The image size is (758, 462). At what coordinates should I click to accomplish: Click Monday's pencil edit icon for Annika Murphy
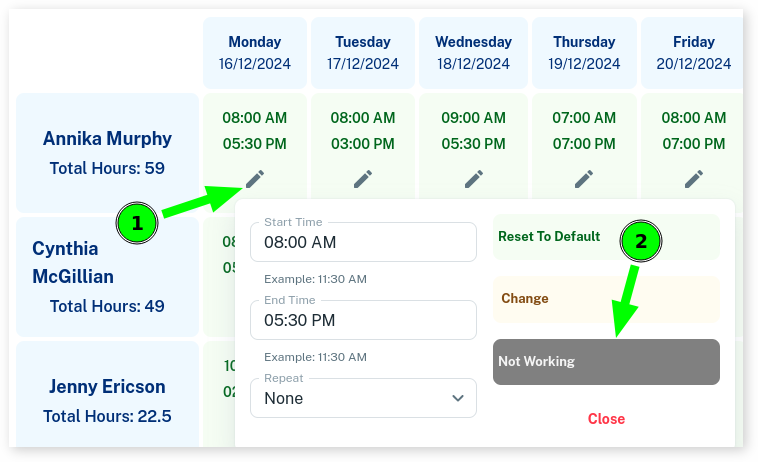[x=255, y=178]
